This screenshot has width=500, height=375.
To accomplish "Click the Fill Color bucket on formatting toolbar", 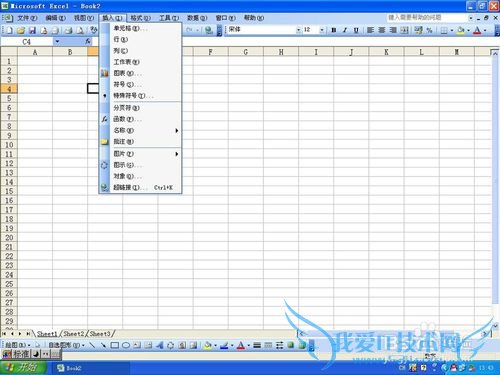I will click(461, 30).
